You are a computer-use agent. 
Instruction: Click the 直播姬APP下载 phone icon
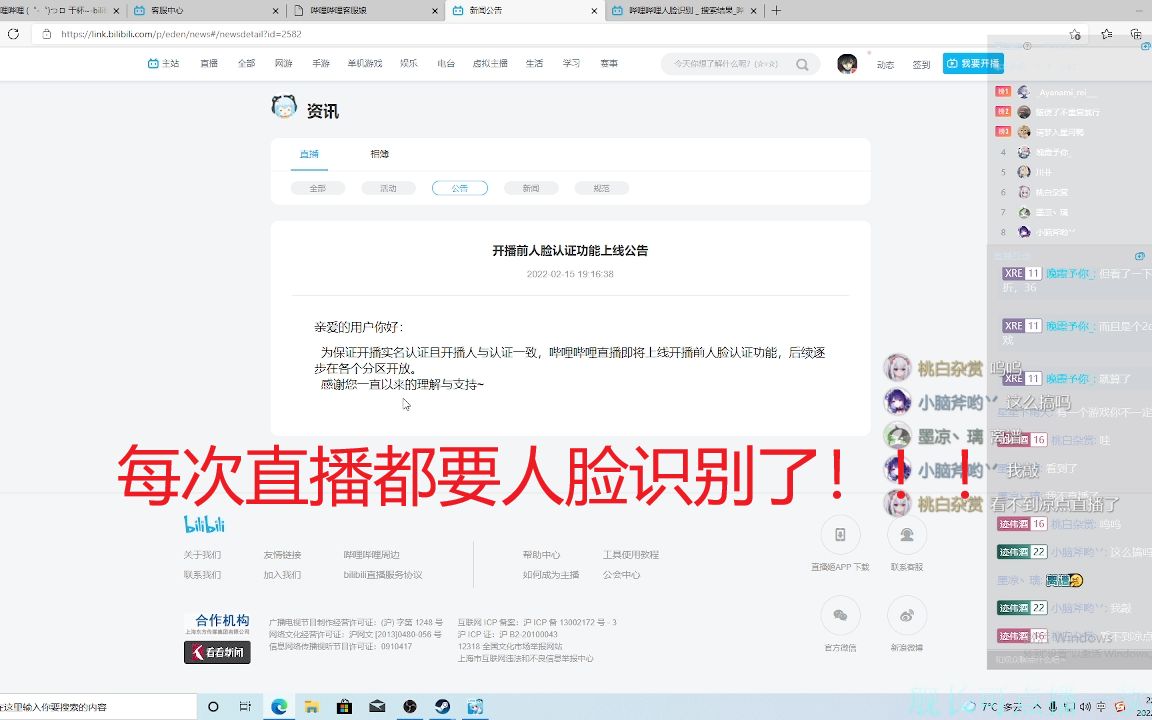click(840, 534)
